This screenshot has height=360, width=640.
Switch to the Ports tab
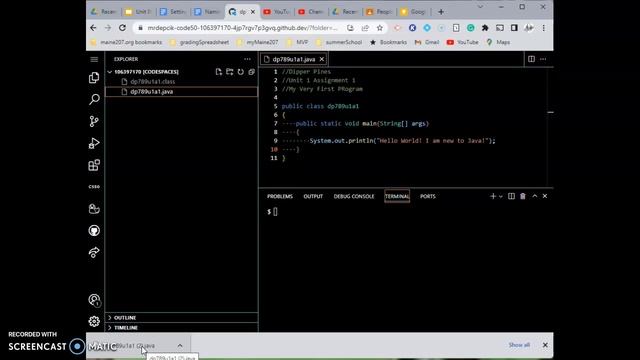(428, 196)
